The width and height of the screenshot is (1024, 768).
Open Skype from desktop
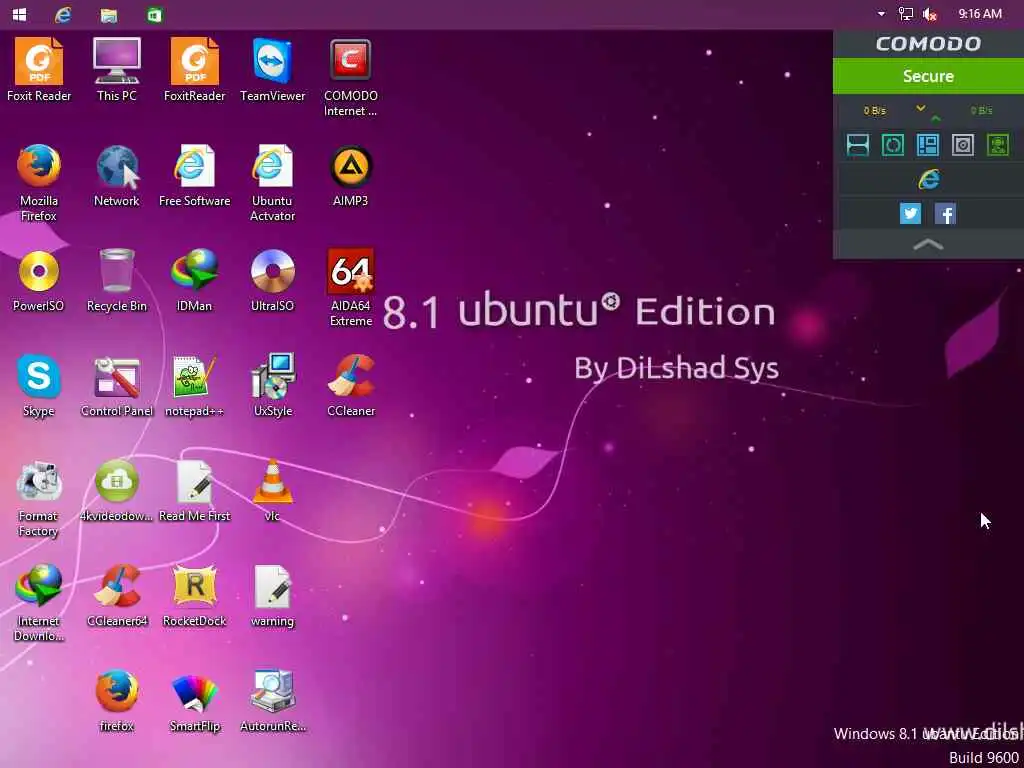tap(39, 385)
